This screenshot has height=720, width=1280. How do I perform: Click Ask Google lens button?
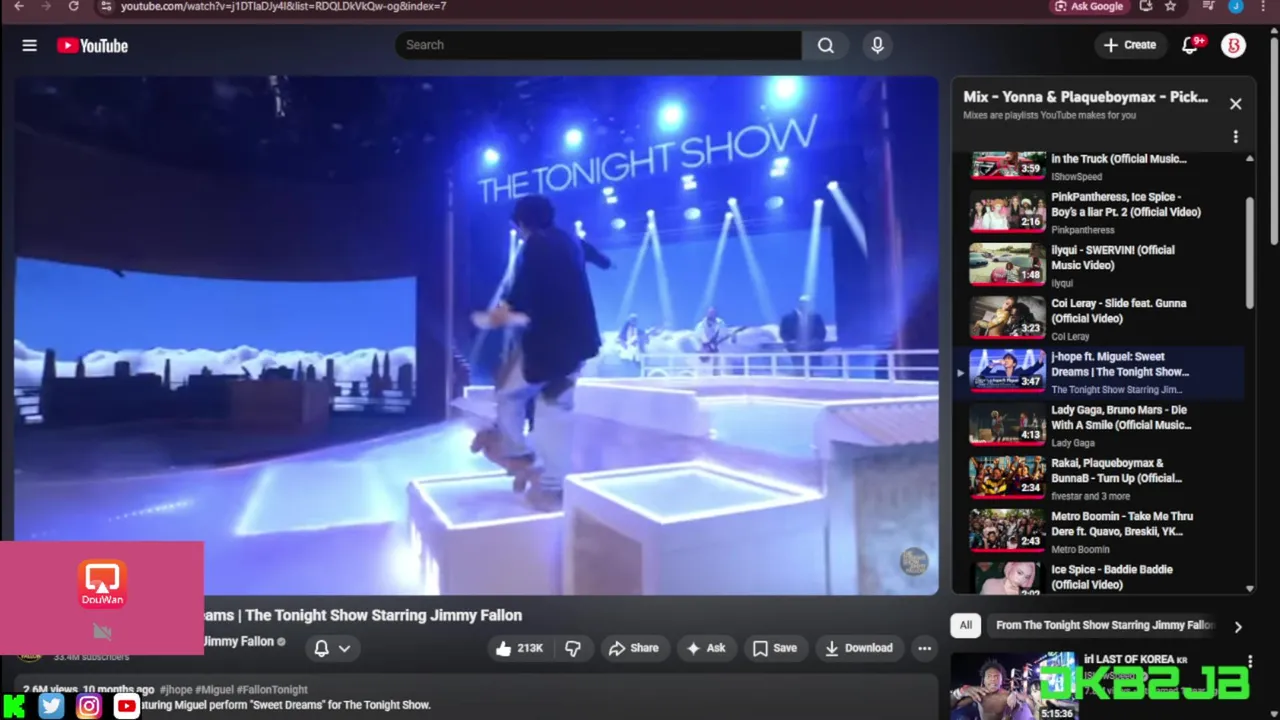[1089, 6]
